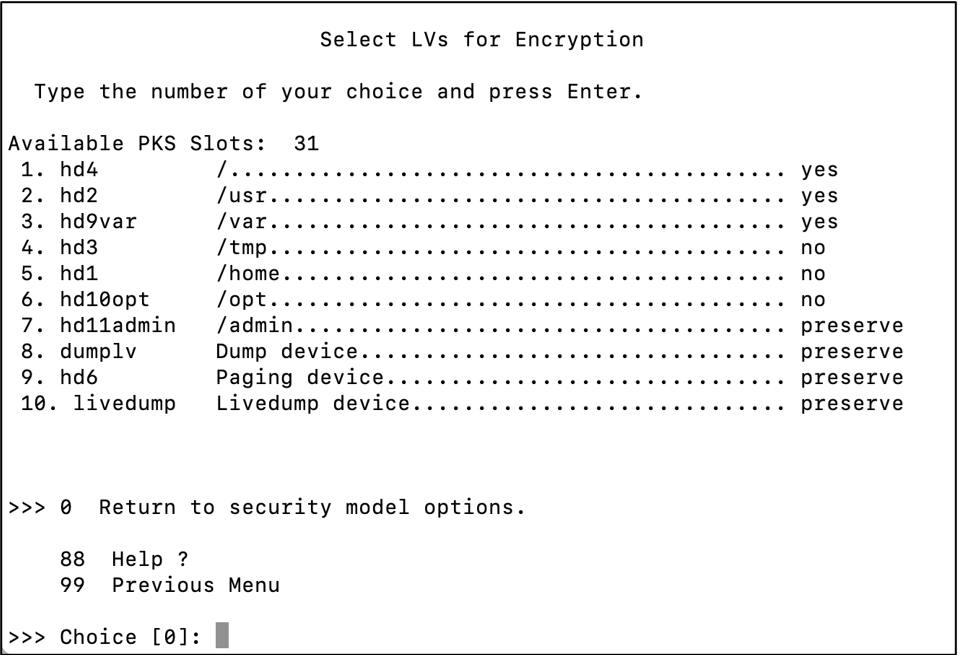Click 'preserve' value for /admin
The width and height of the screenshot is (962, 659).
pos(852,326)
